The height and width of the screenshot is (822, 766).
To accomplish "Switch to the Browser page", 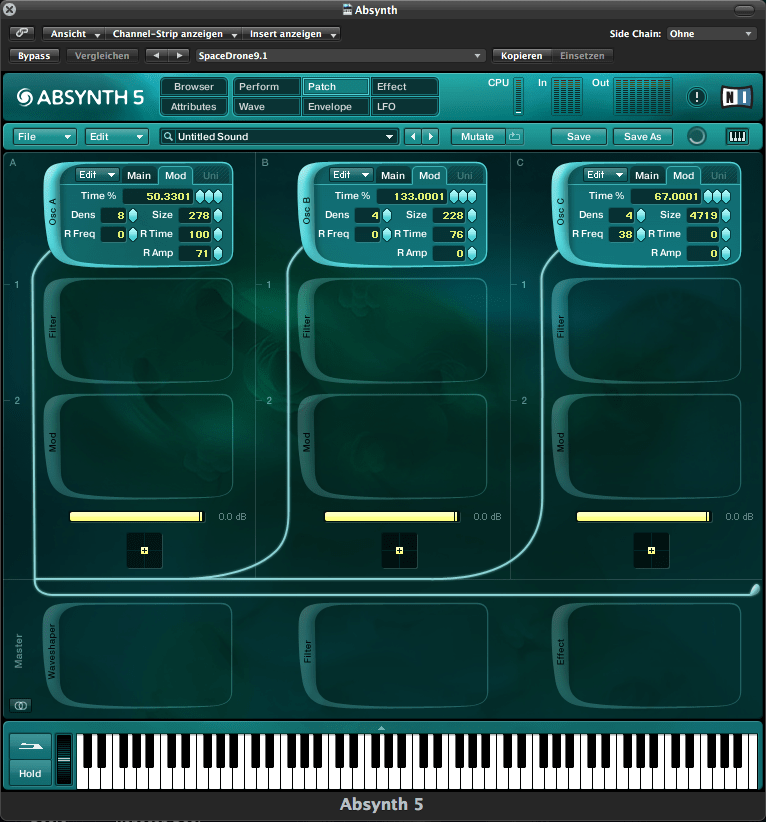I will pyautogui.click(x=194, y=86).
